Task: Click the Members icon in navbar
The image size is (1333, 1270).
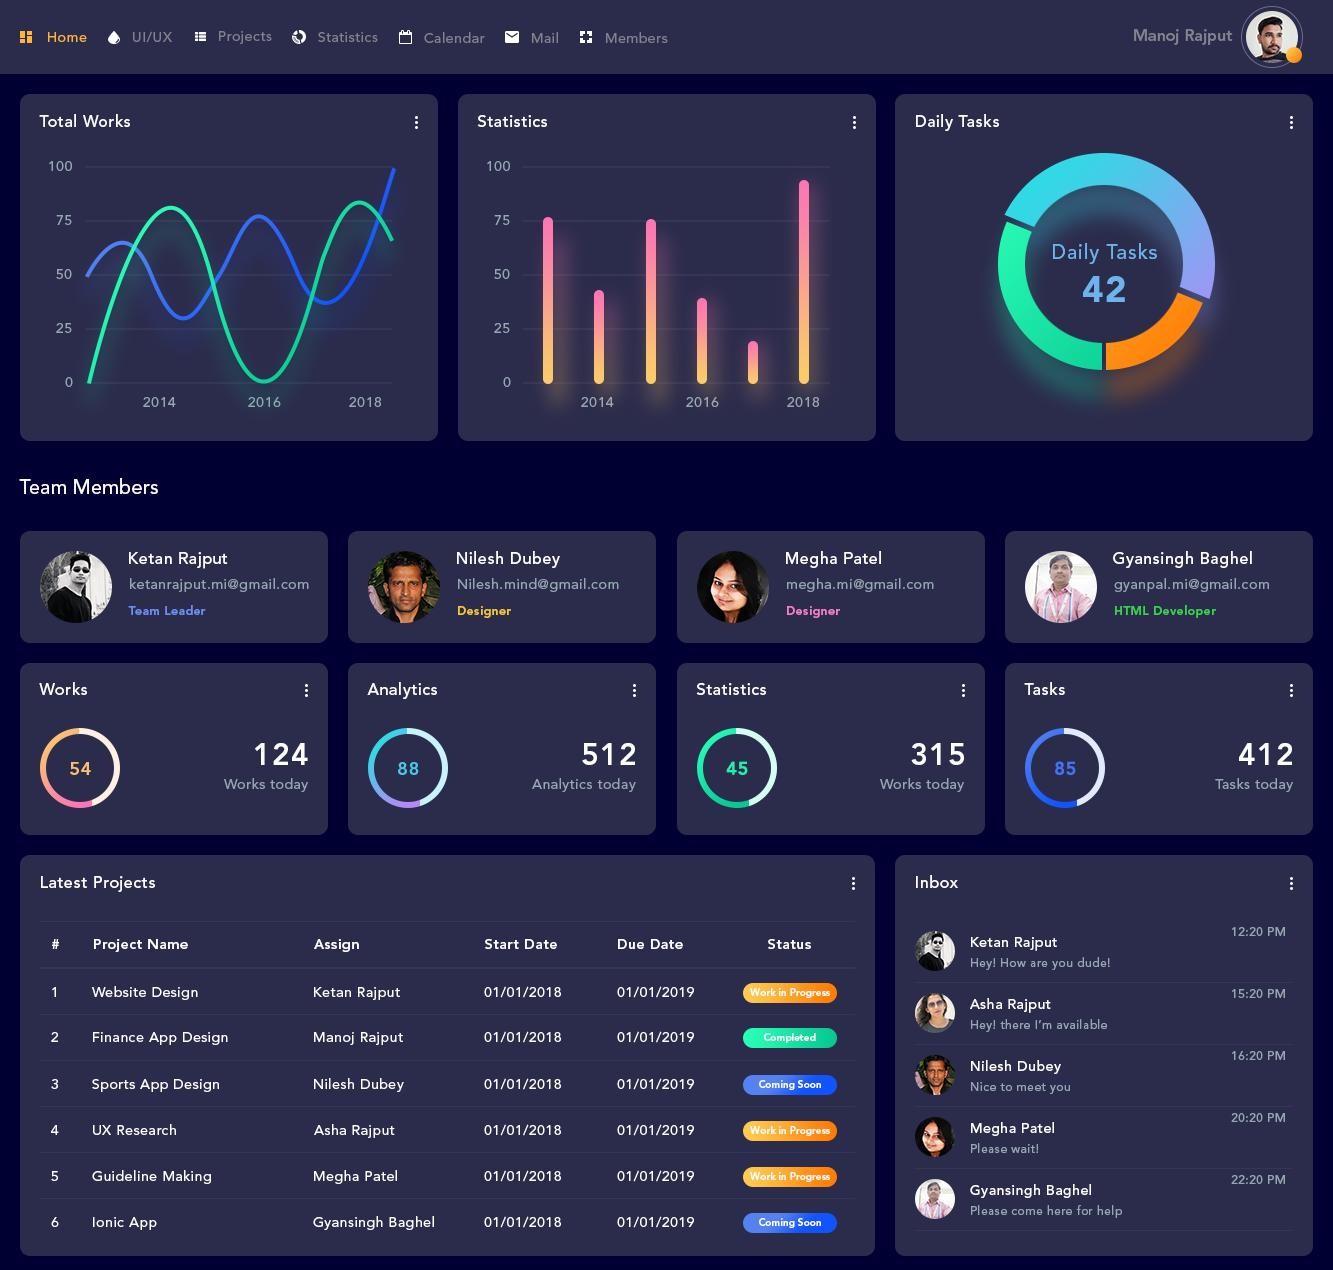Action: [586, 37]
